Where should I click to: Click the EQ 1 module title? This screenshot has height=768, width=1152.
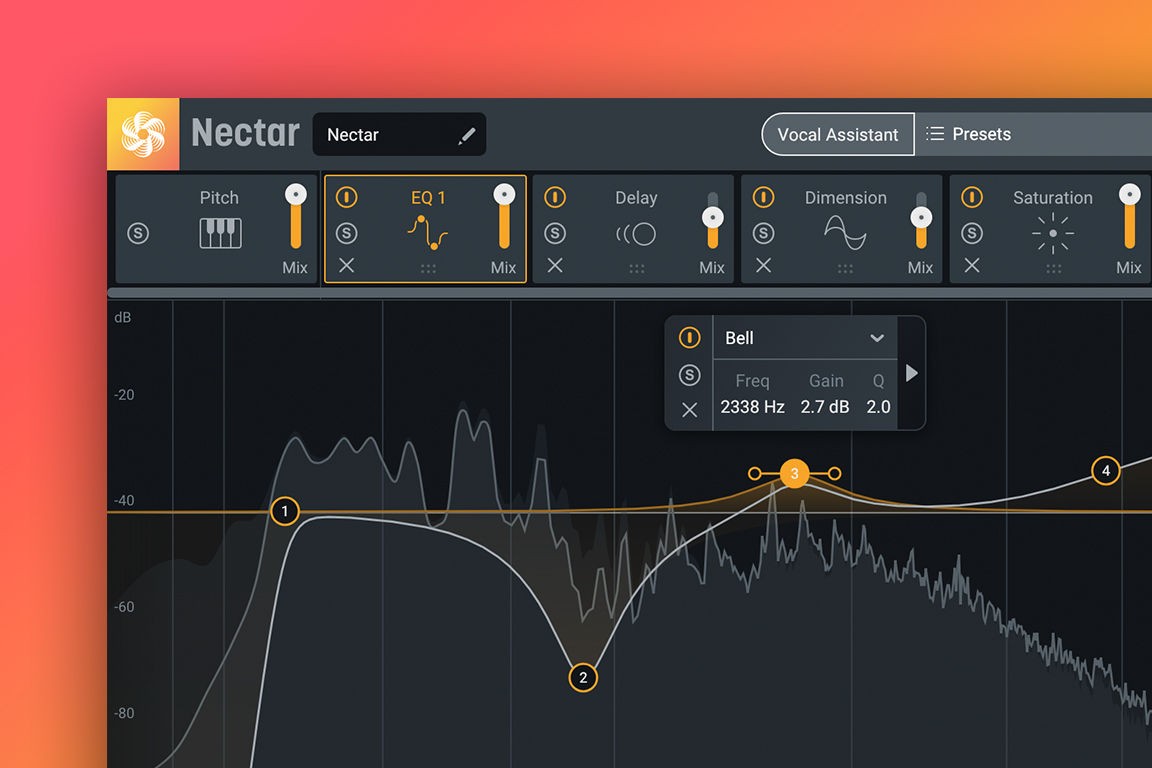(x=428, y=198)
